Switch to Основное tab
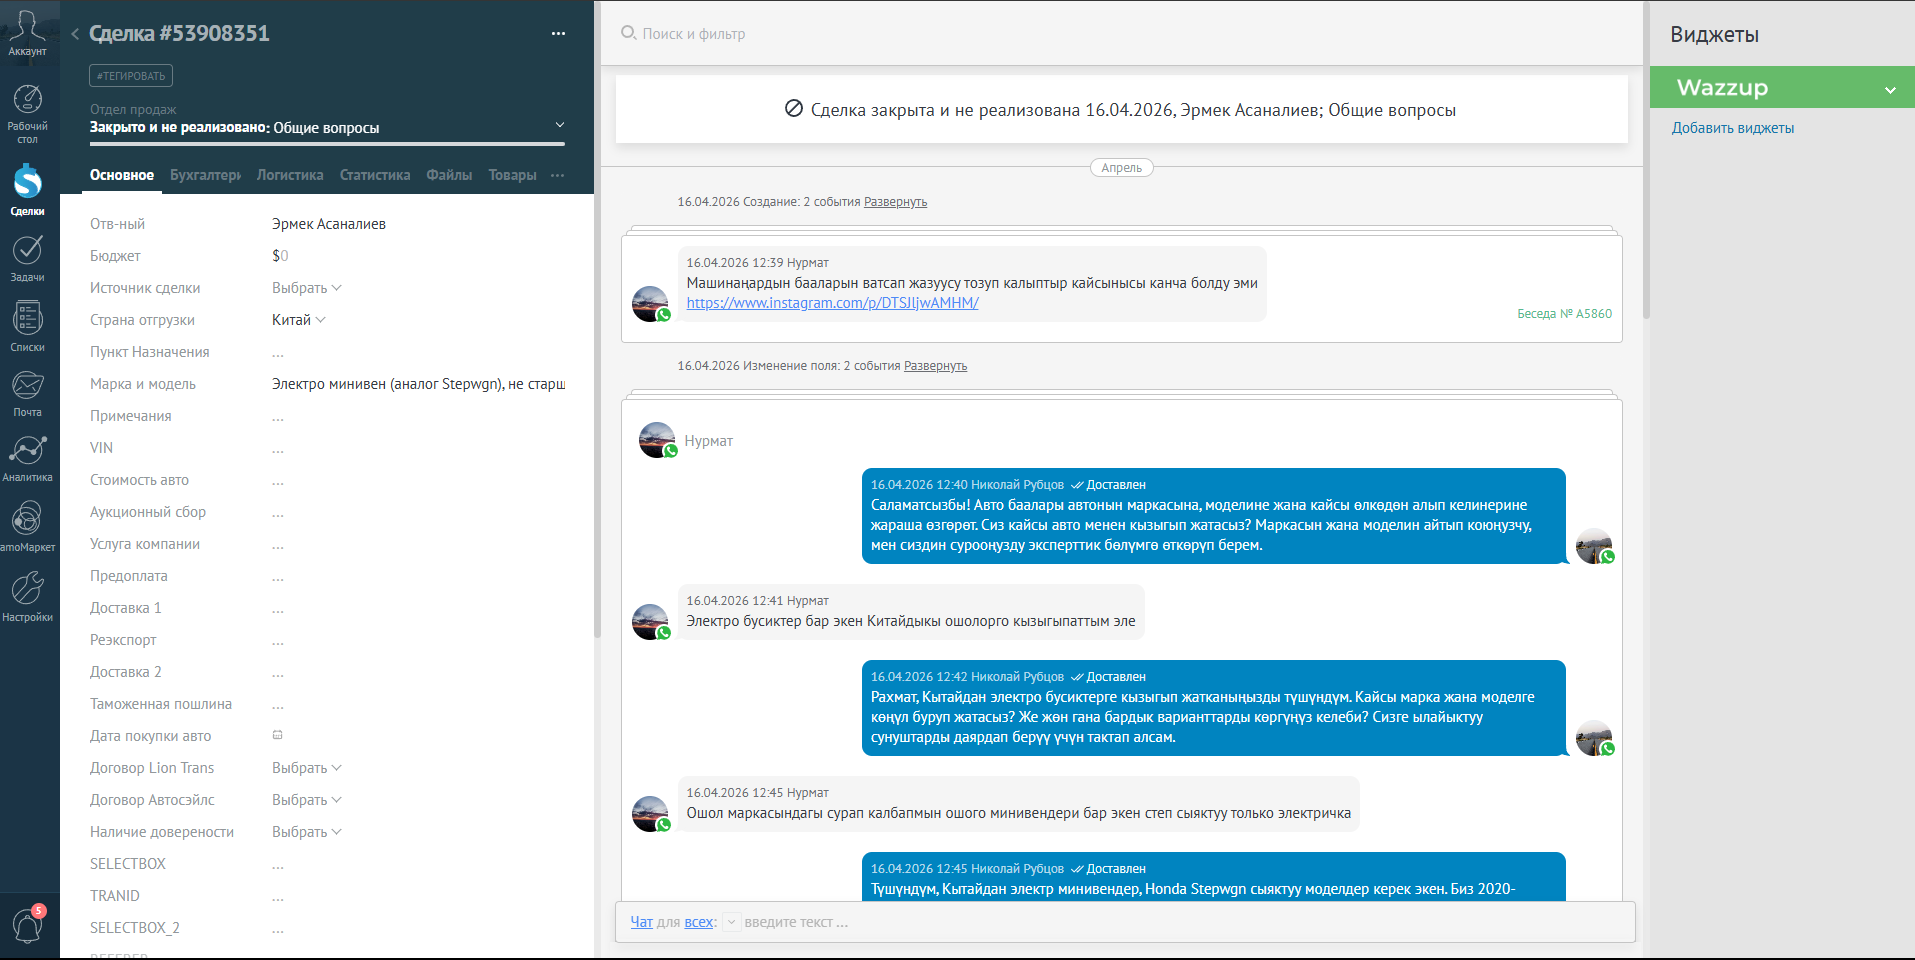Viewport: 1915px width, 960px height. (122, 175)
